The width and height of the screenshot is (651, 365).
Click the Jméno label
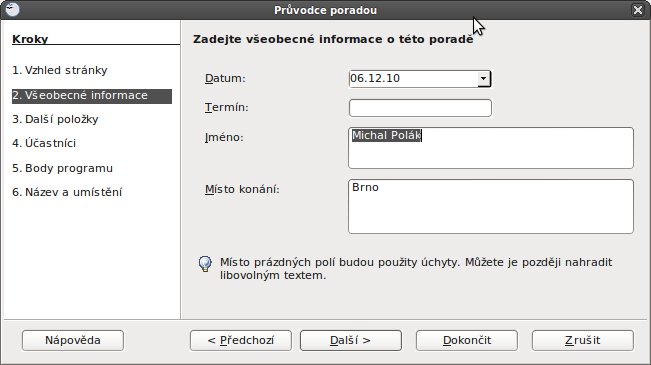pyautogui.click(x=224, y=137)
